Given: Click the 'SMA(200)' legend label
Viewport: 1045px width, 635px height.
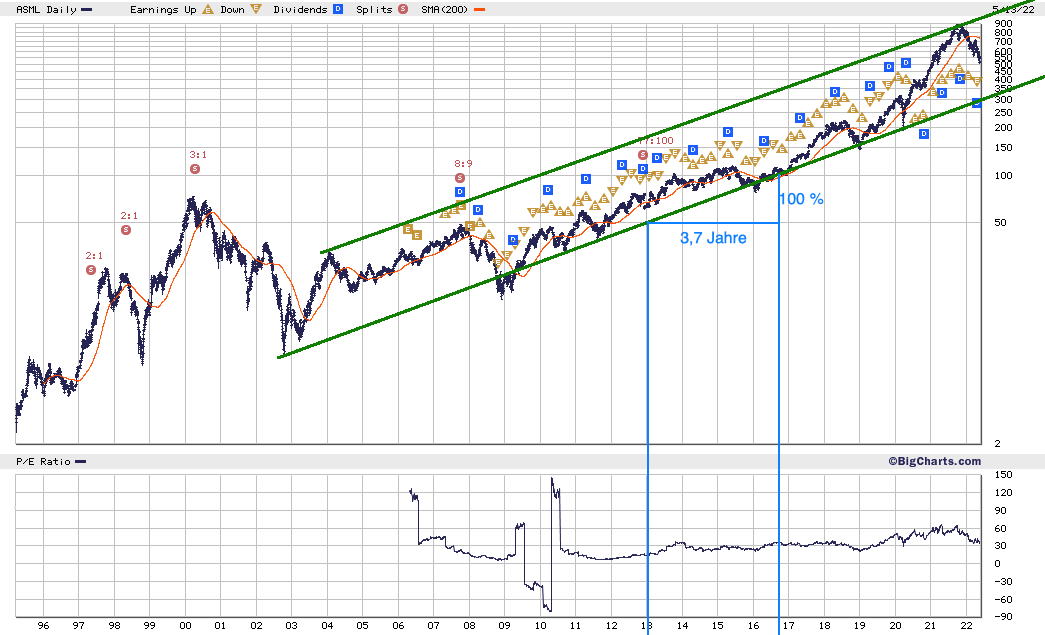Looking at the screenshot, I should tap(445, 10).
